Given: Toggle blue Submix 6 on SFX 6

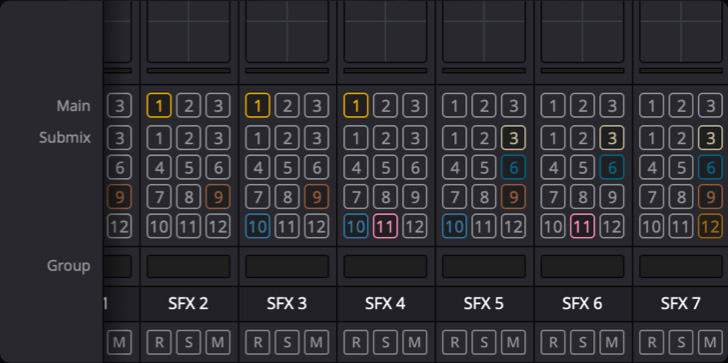Looking at the screenshot, I should pos(612,167).
